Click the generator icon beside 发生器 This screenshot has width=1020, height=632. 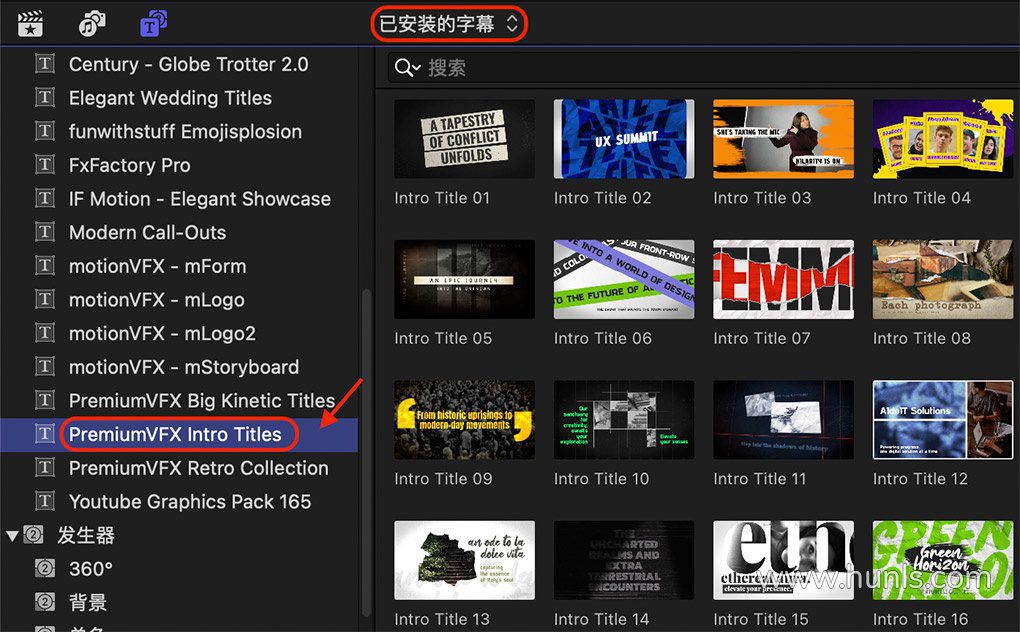33,535
